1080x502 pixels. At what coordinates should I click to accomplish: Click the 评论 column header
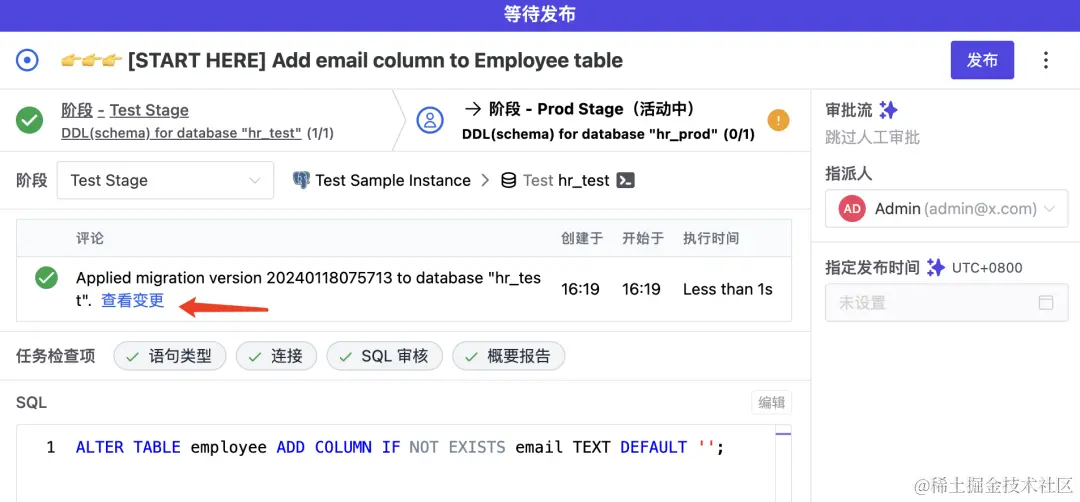coord(90,238)
